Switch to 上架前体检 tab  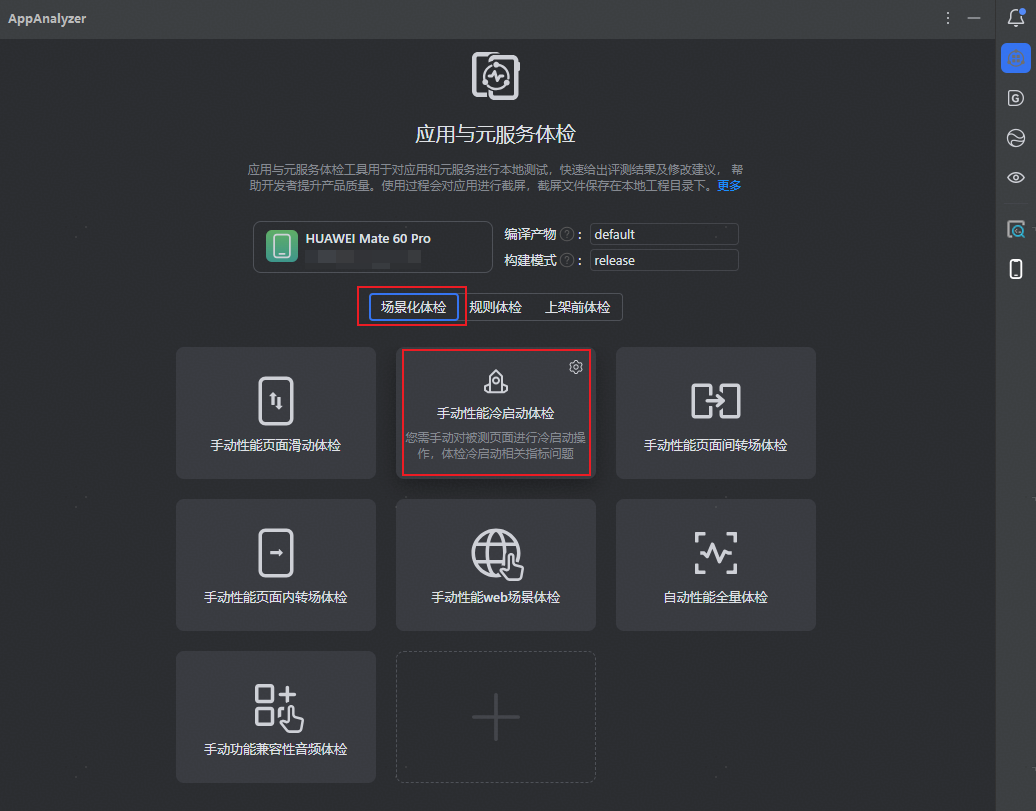pyautogui.click(x=577, y=307)
